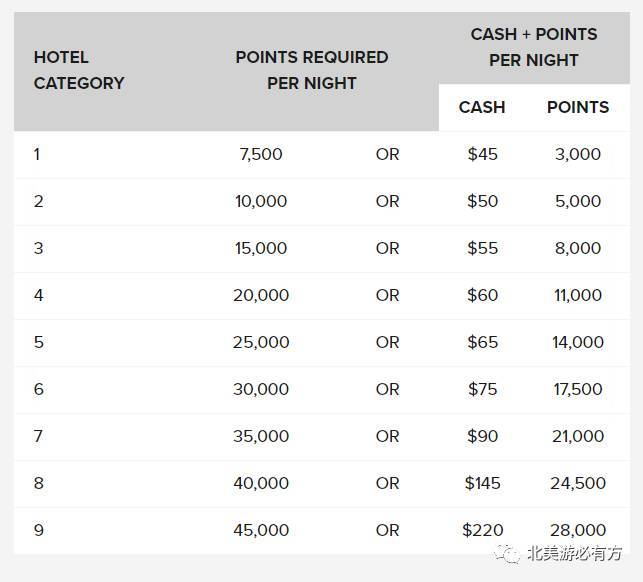643x582 pixels.
Task: Click the OR label in category 3 row
Action: pos(388,249)
